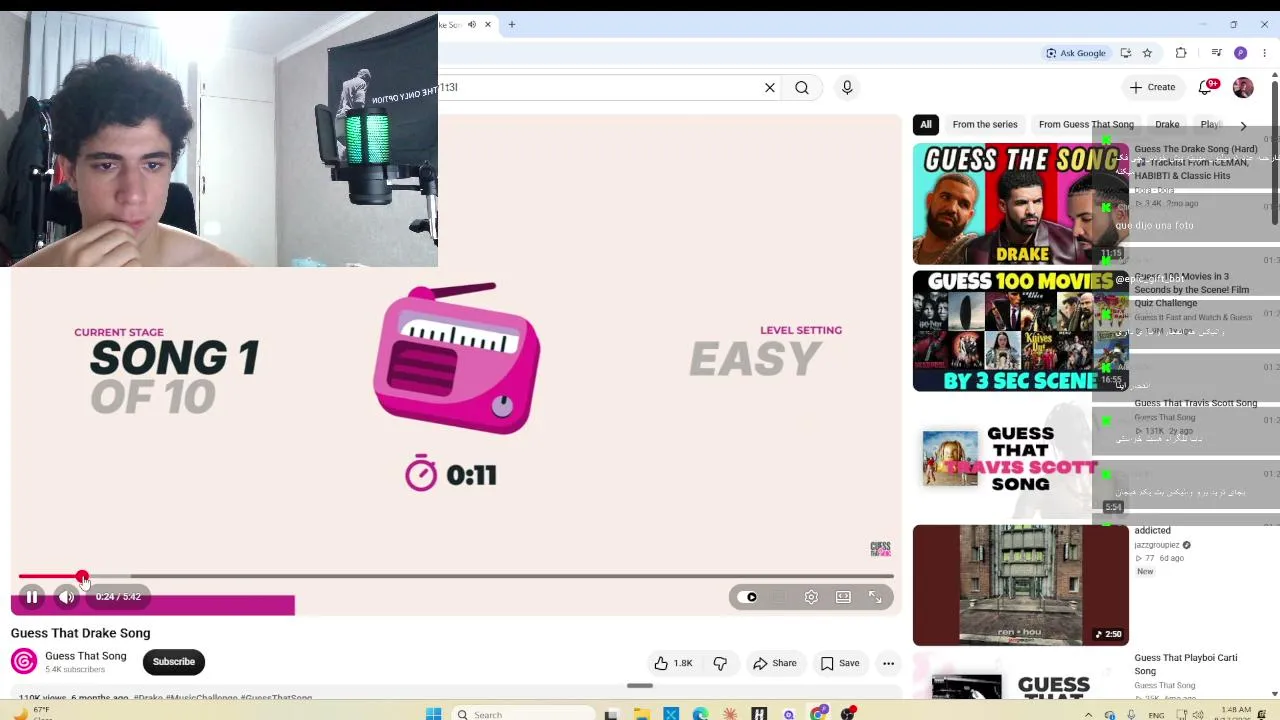The width and height of the screenshot is (1280, 720).
Task: Open the ENG language switcher in the tray
Action: [x=1156, y=716]
